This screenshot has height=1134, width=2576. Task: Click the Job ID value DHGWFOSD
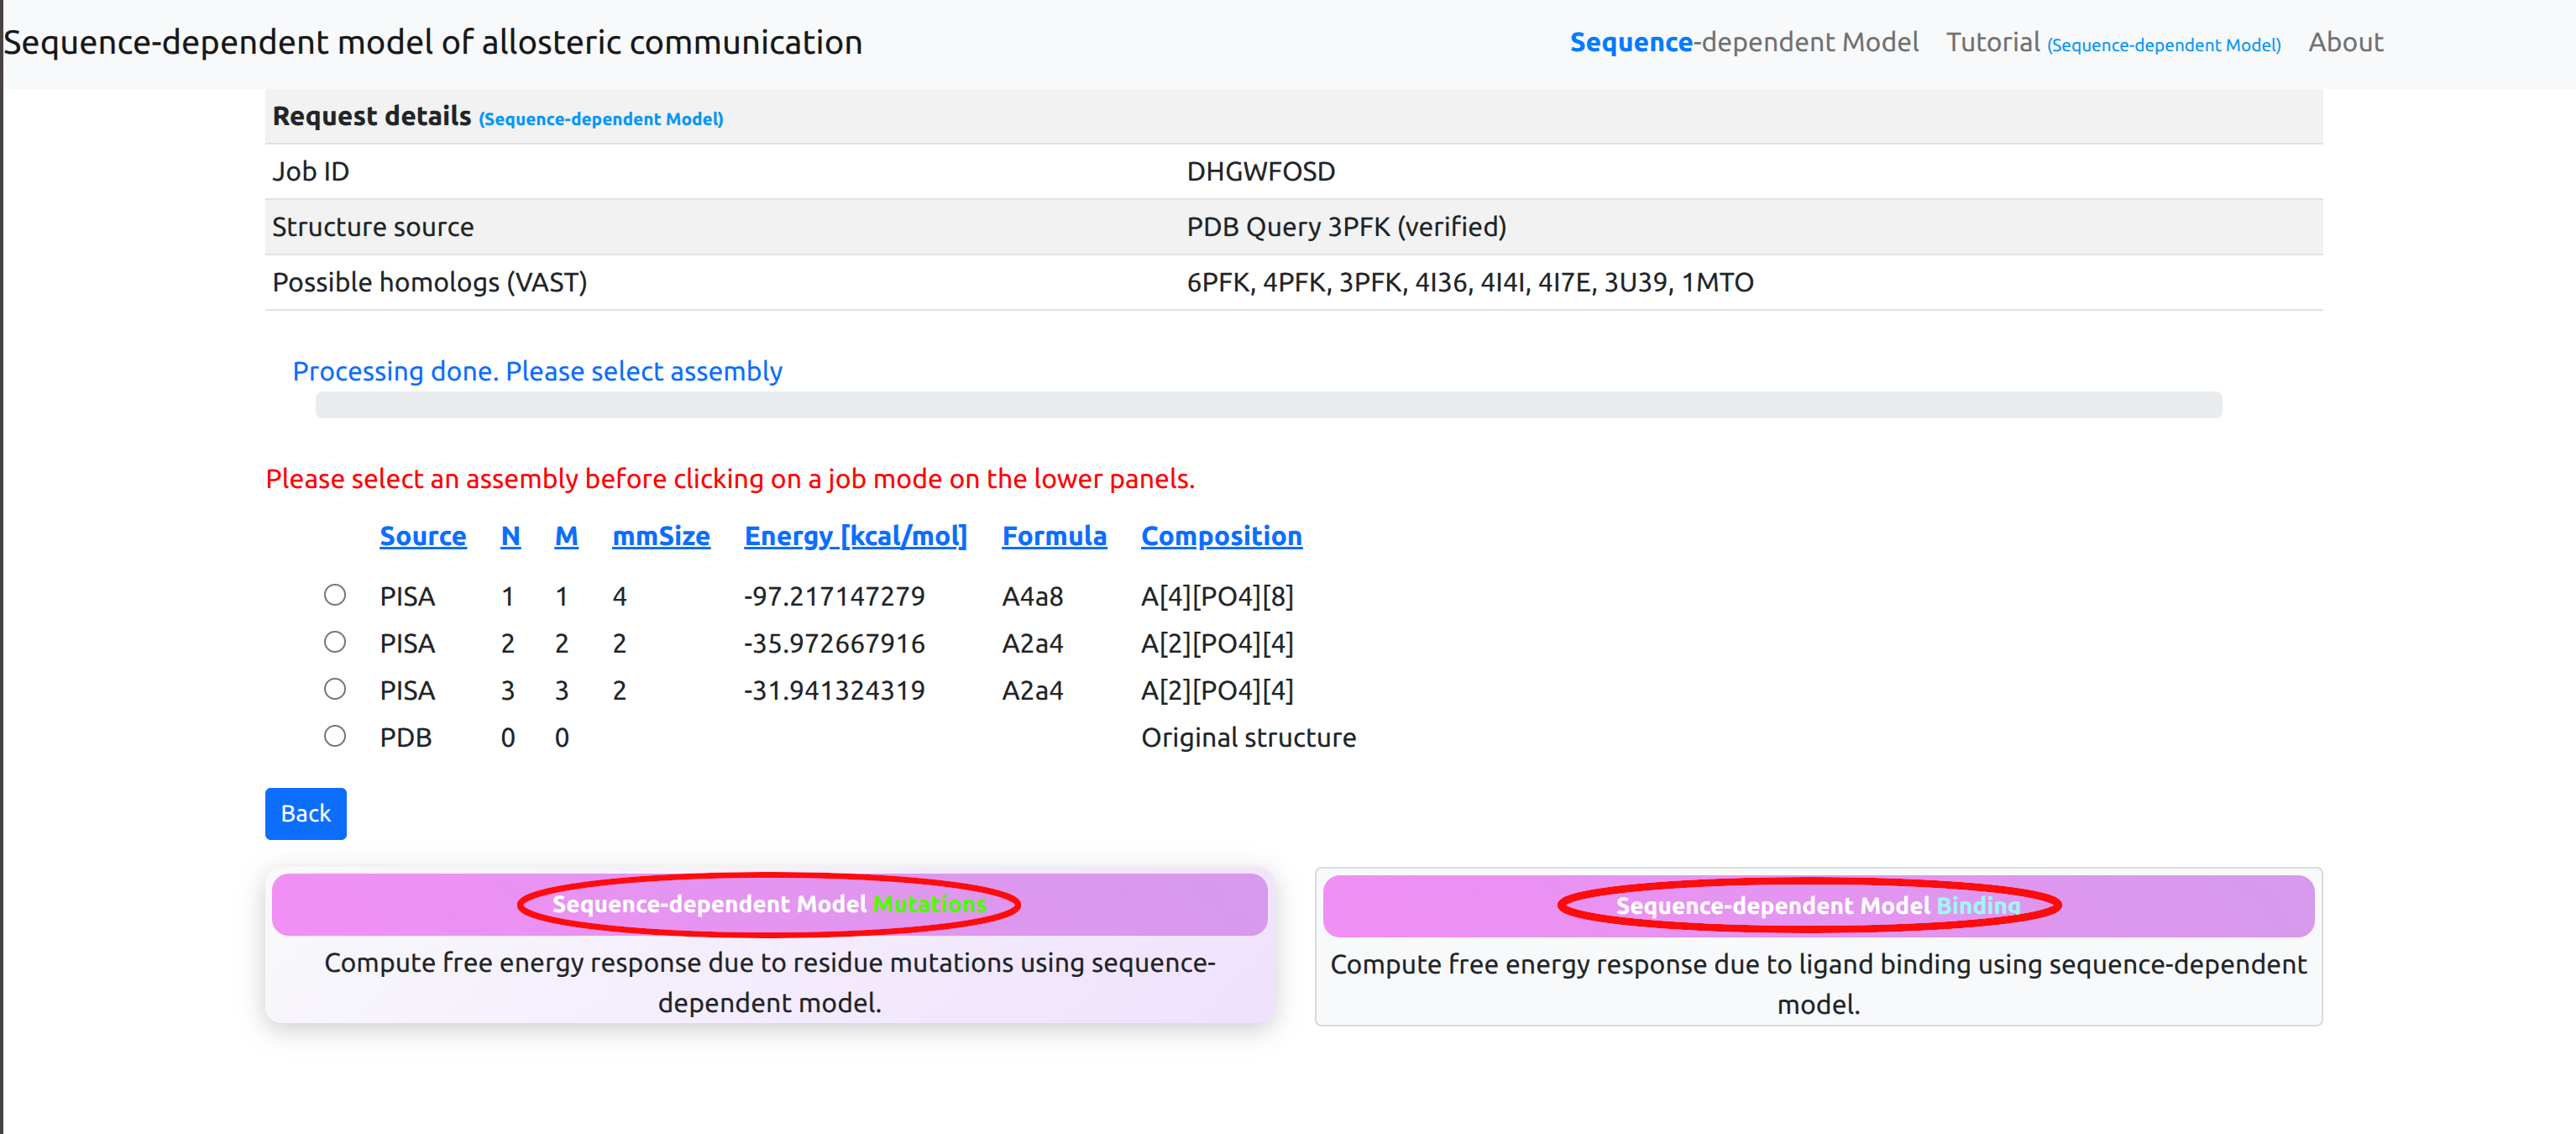point(1260,171)
